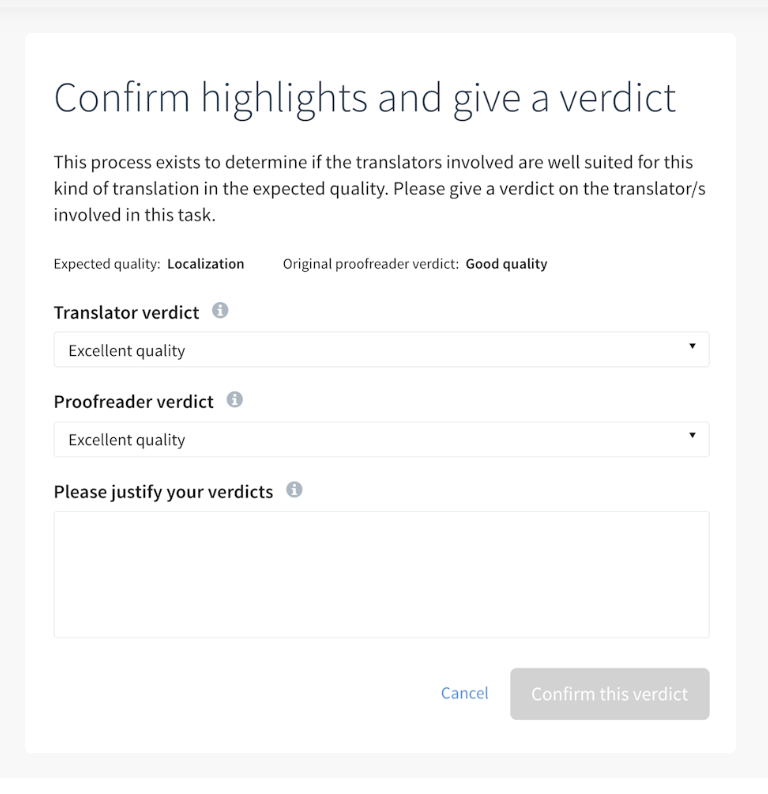
Task: Click the caret arrow in Translator verdict select
Action: 692,346
